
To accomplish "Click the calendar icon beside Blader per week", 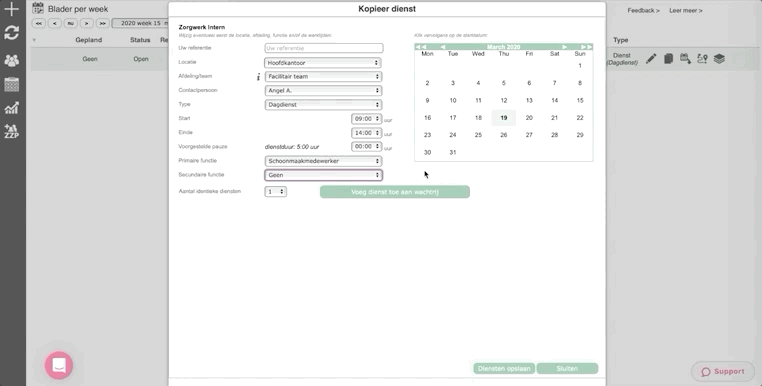I will click(38, 8).
